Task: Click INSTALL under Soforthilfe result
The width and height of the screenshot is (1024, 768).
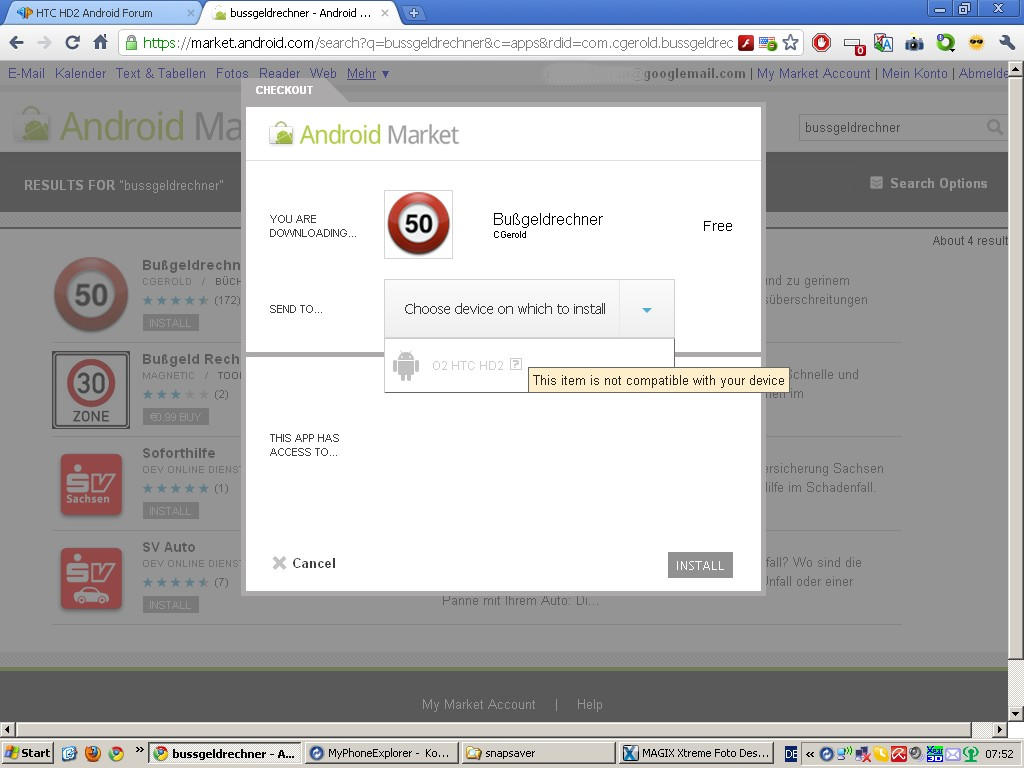Action: (x=170, y=511)
